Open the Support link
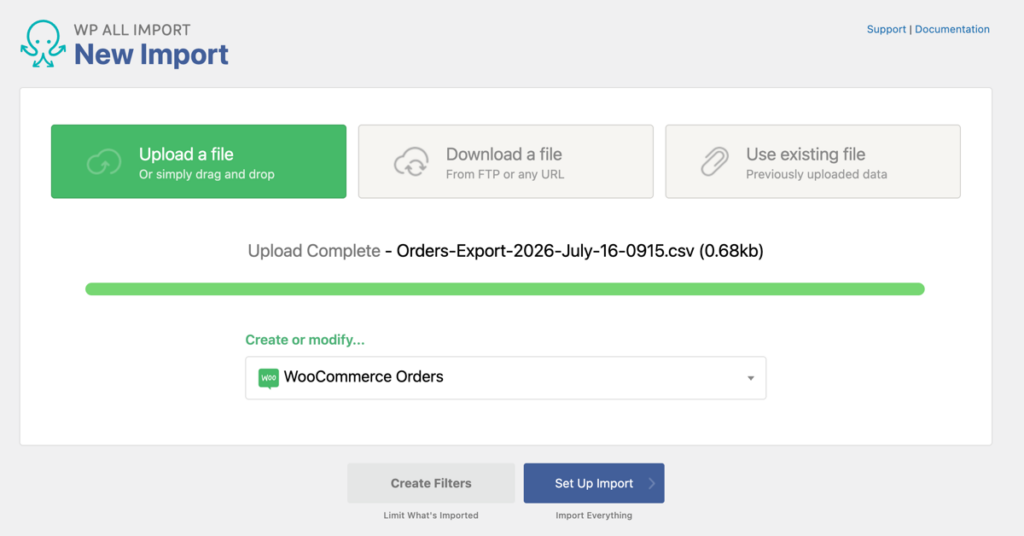Viewport: 1024px width, 536px height. pyautogui.click(x=886, y=29)
